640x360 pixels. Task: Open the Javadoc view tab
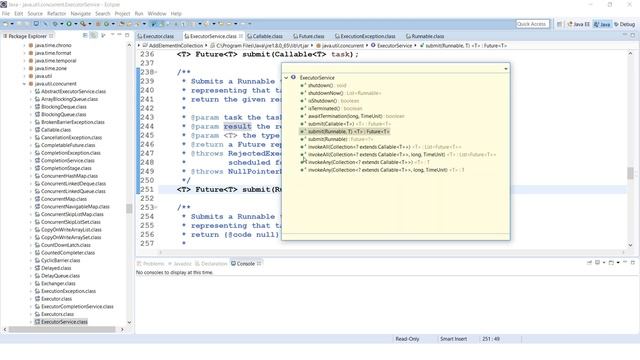(x=180, y=264)
